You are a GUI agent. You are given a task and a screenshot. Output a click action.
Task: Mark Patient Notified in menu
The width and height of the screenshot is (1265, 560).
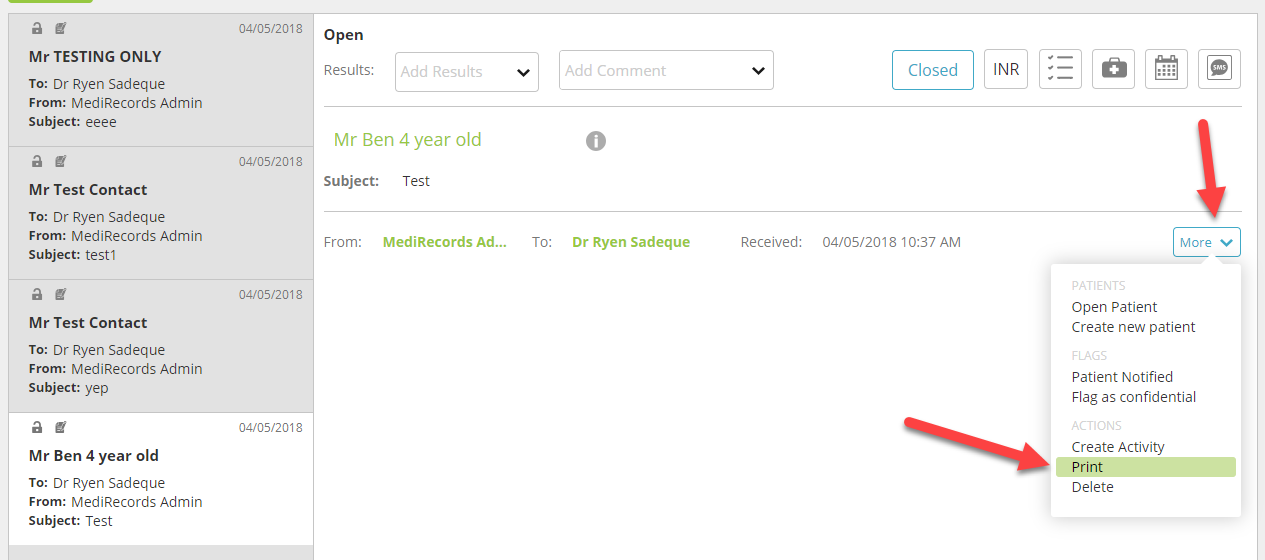1122,377
